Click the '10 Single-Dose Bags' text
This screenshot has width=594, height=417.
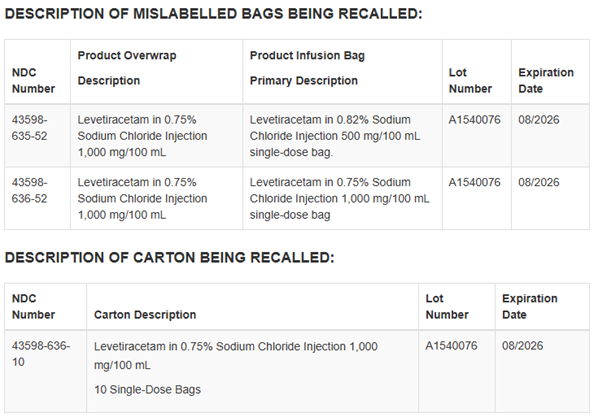(147, 389)
